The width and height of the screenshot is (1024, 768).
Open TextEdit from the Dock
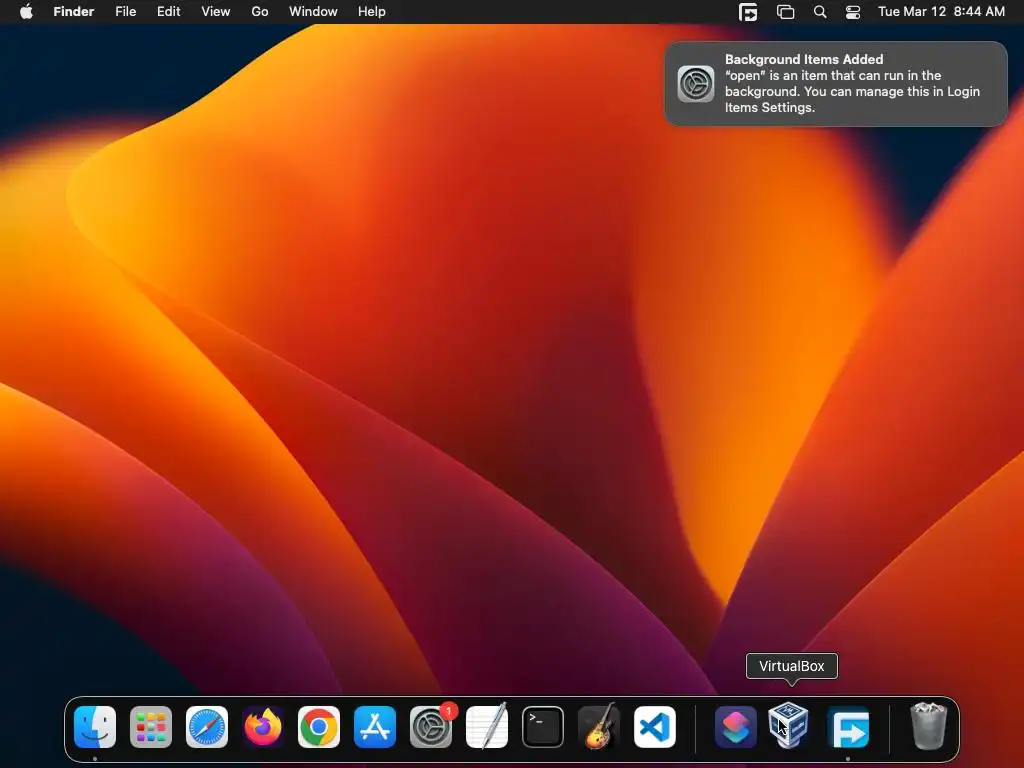pos(487,727)
